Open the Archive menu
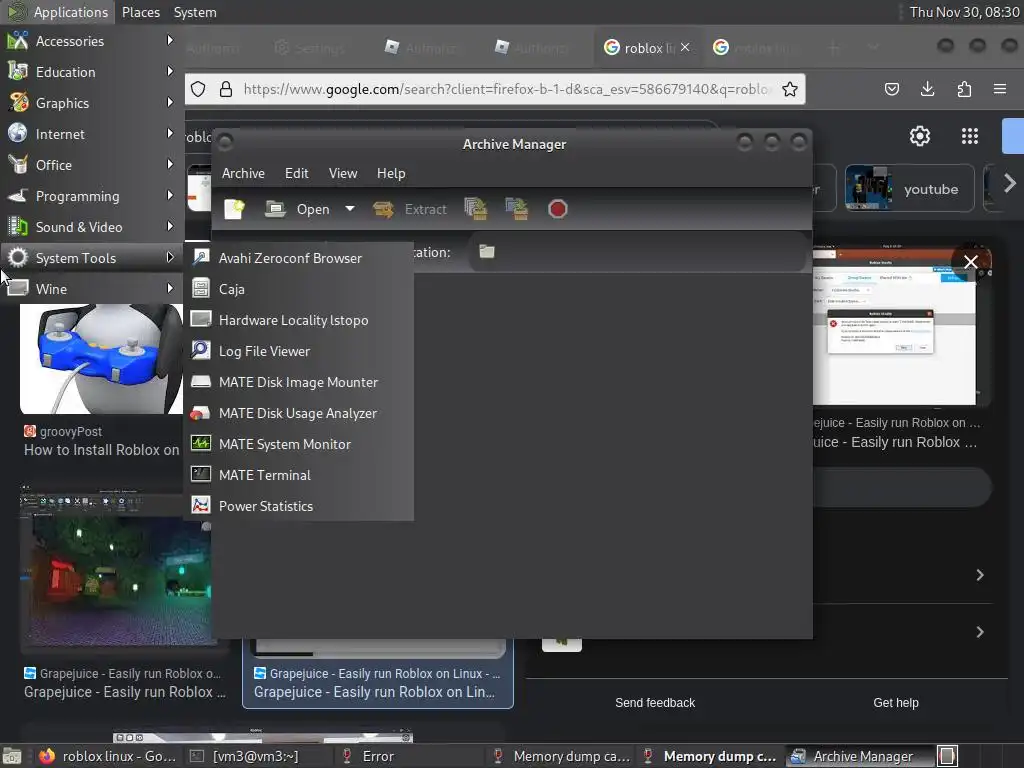This screenshot has height=768, width=1024. point(243,173)
